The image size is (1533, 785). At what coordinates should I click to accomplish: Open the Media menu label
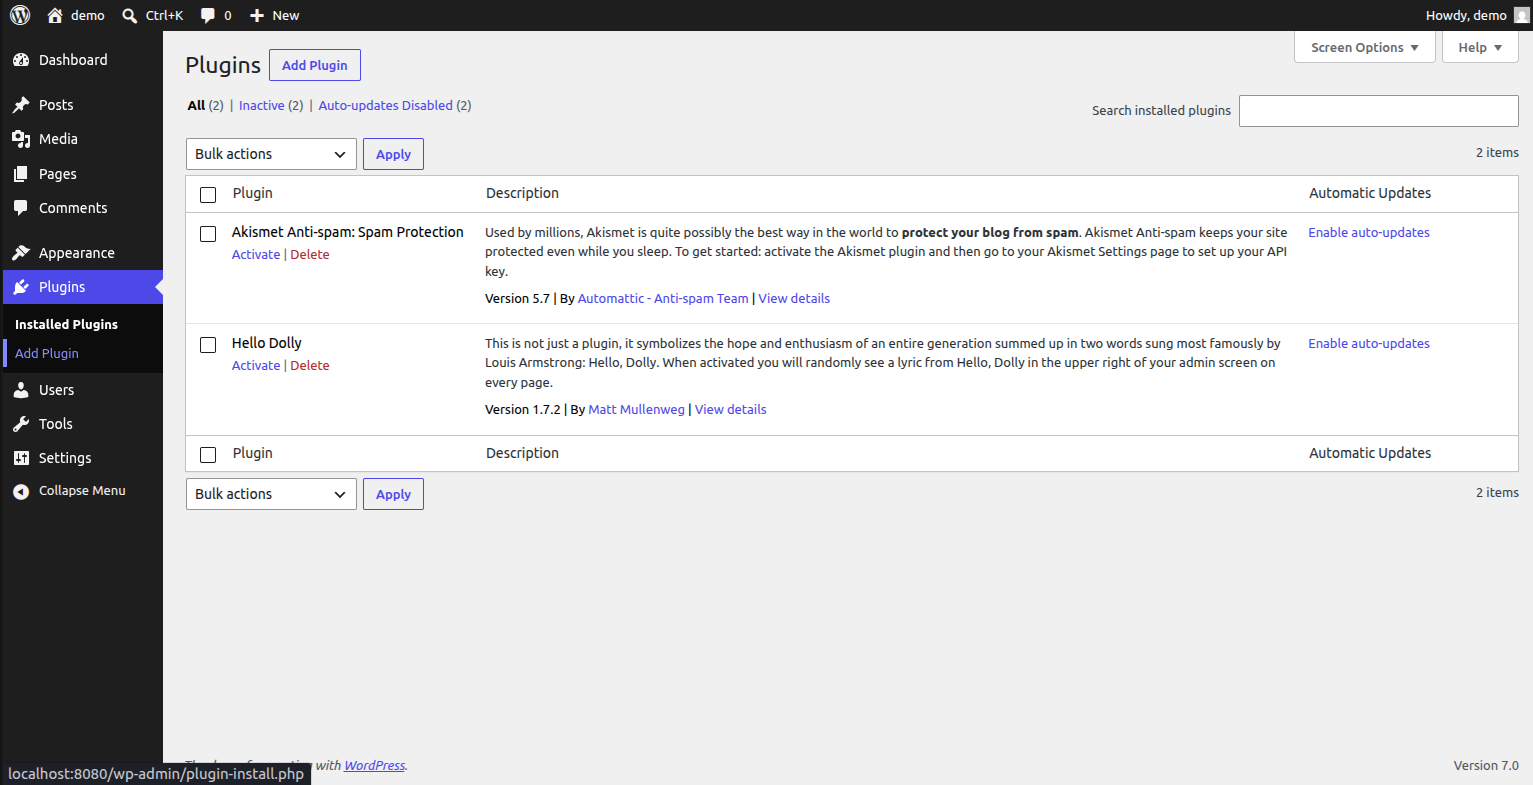coord(58,139)
